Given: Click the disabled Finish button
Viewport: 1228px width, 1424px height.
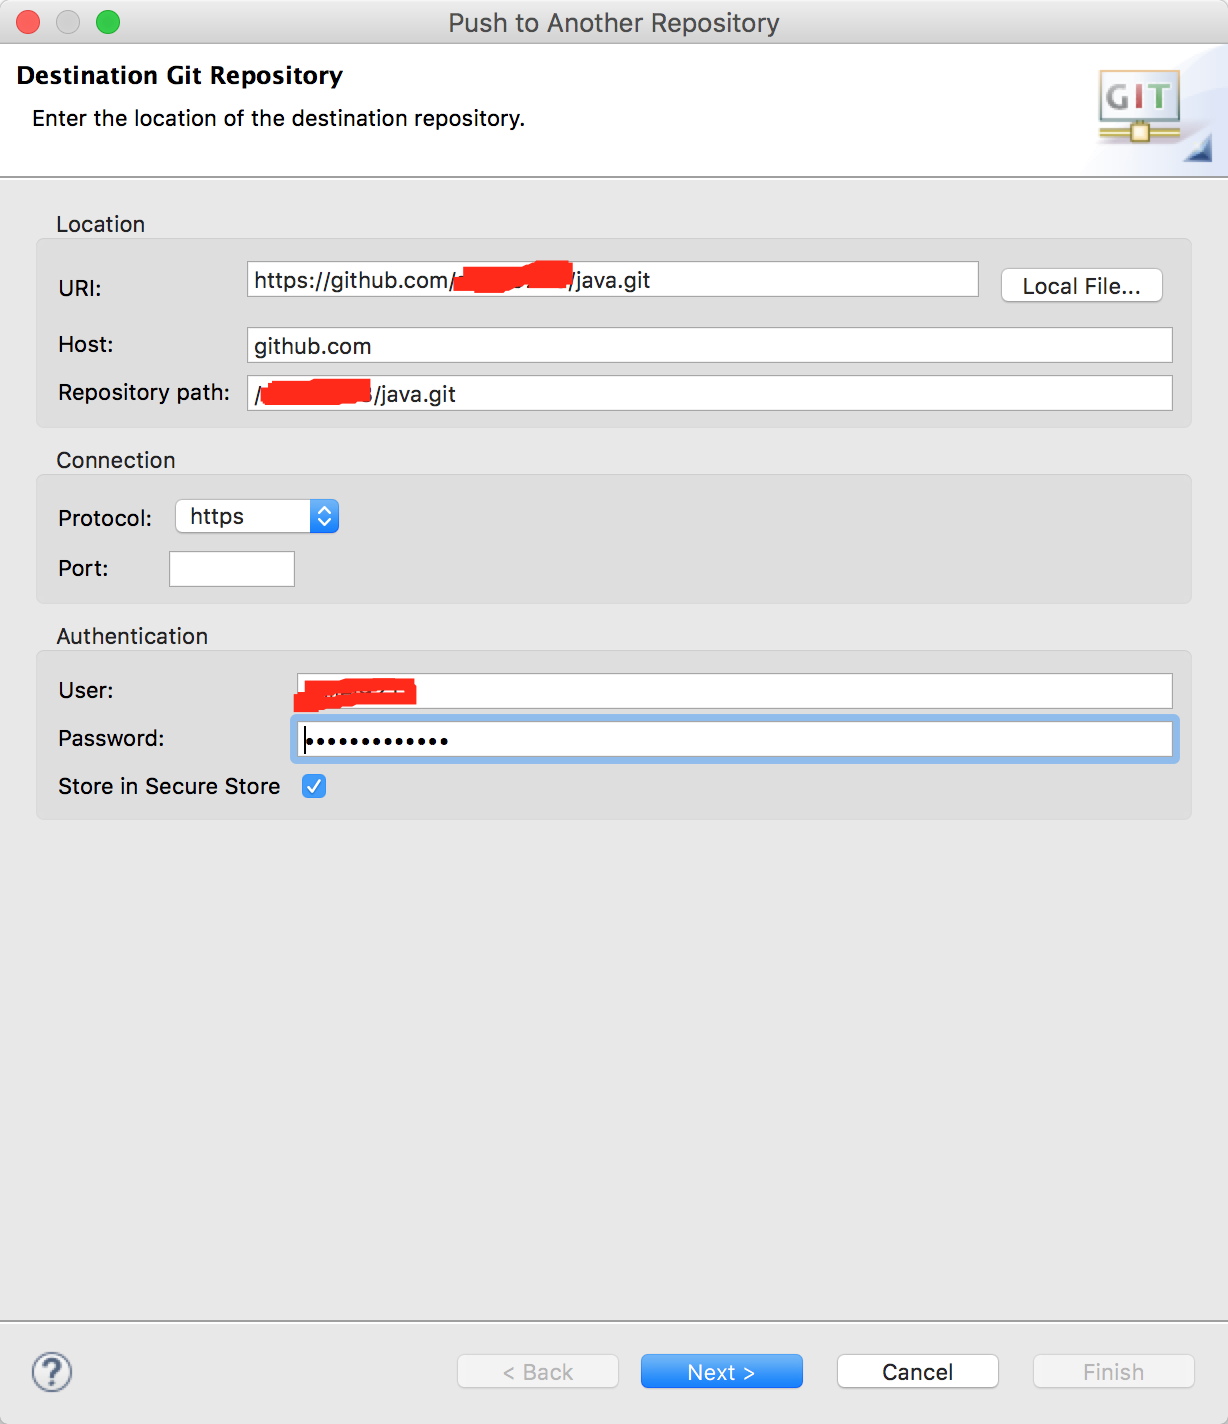Looking at the screenshot, I should tap(1113, 1372).
